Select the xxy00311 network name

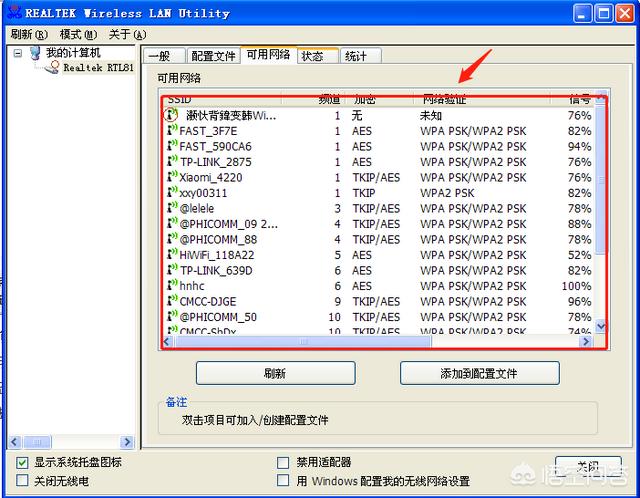coord(203,193)
